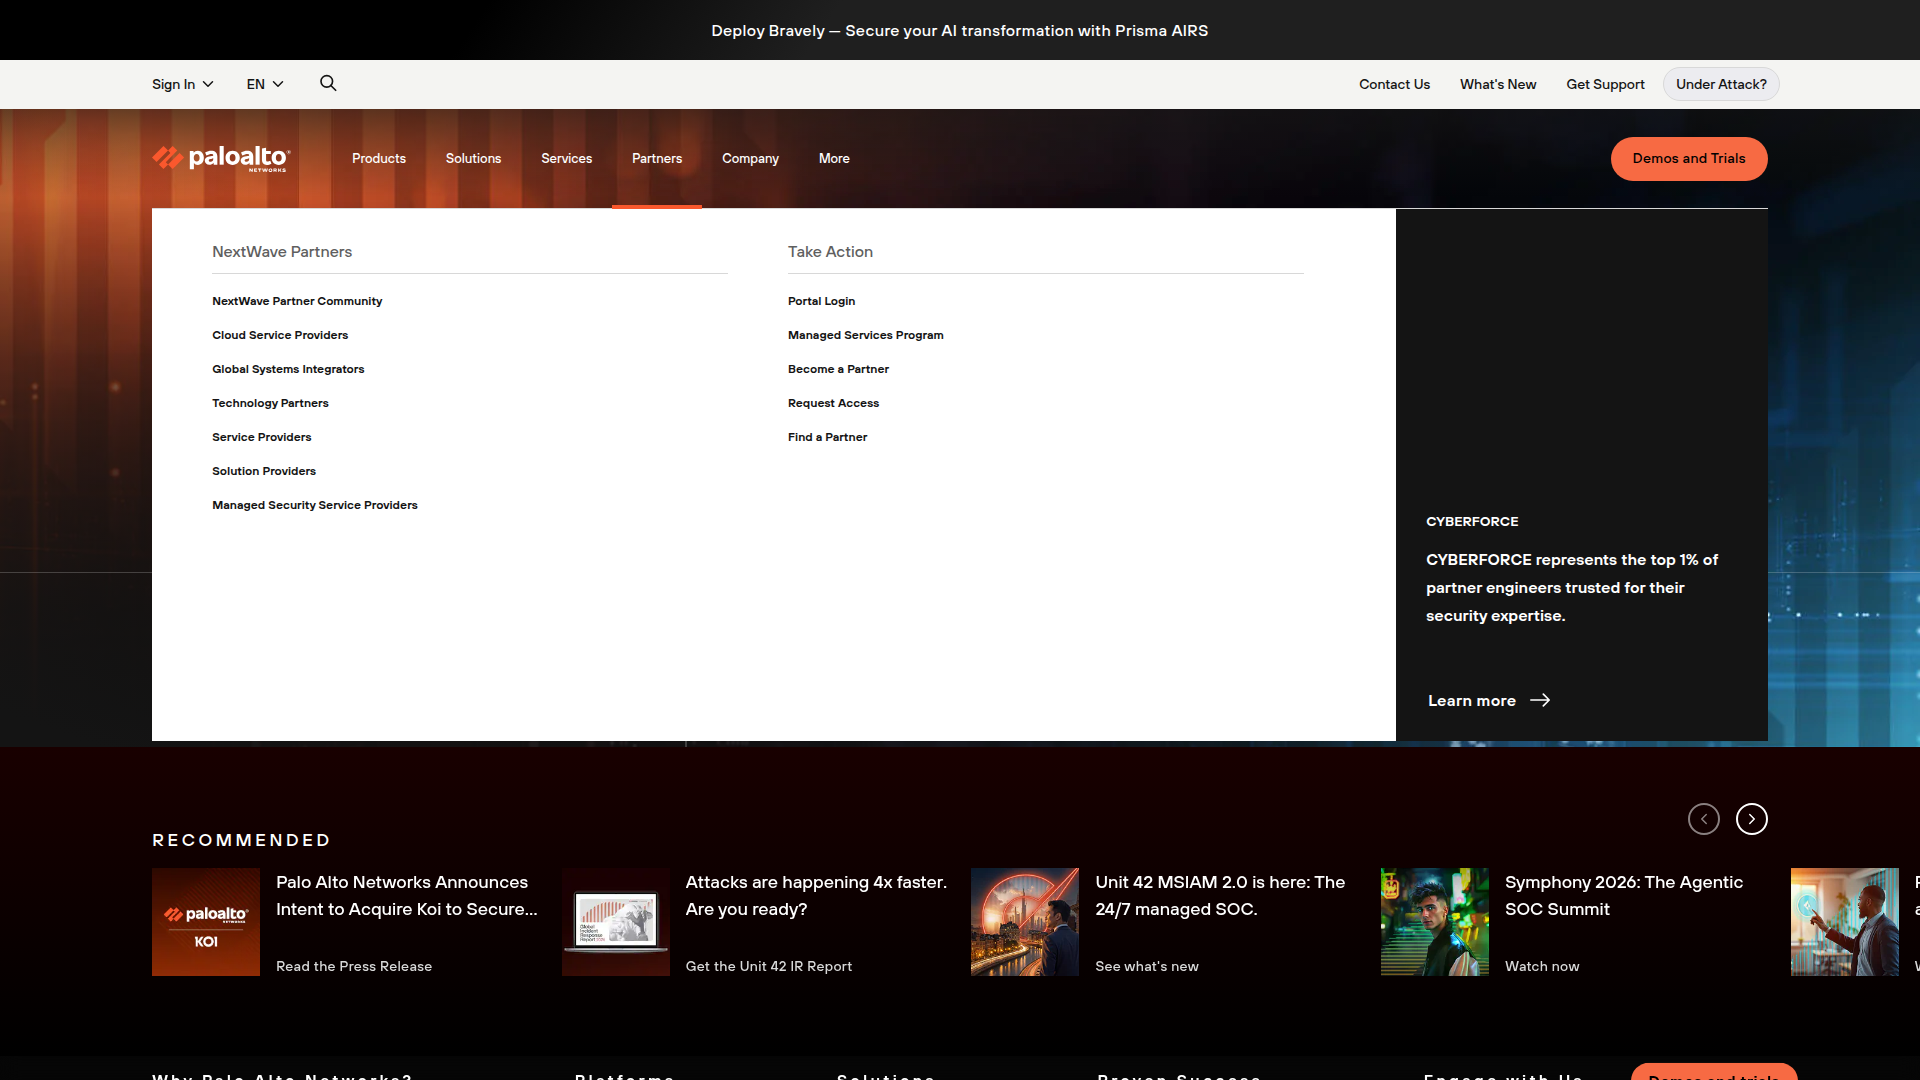
Task: Click Symphony 2026 Agentic SOC Summit headline
Action: click(x=1624, y=895)
